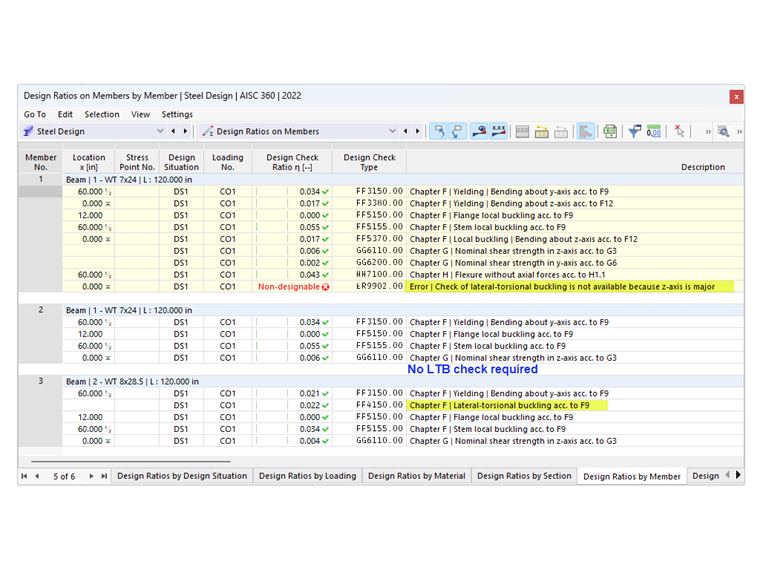
Task: Click the Location x [in] column header
Action: [89, 162]
